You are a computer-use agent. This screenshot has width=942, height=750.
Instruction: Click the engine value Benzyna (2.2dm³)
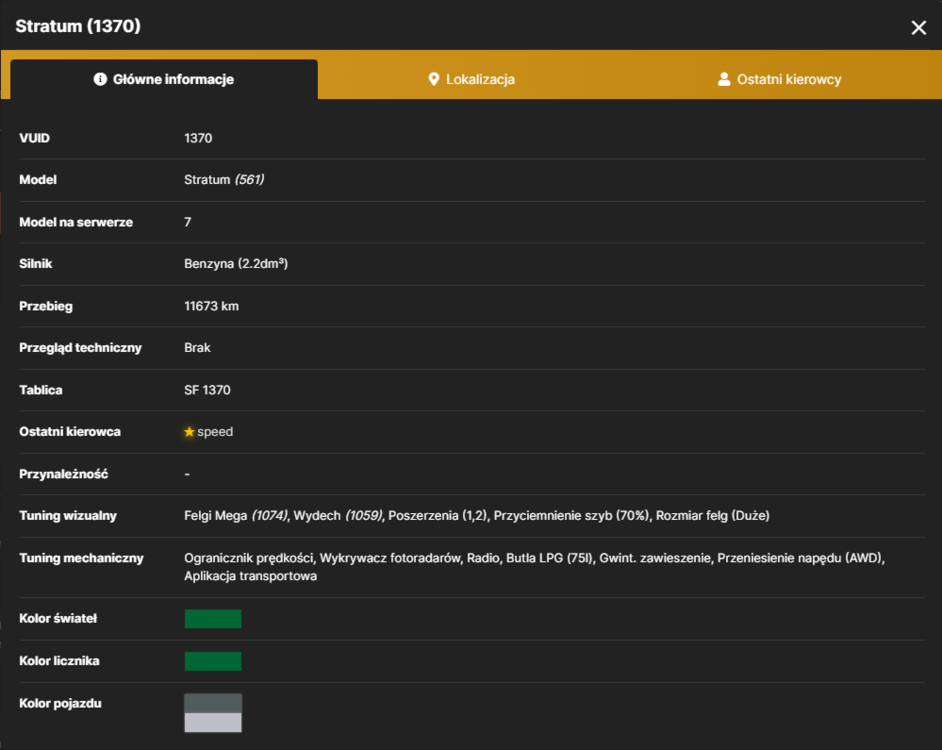tap(236, 264)
